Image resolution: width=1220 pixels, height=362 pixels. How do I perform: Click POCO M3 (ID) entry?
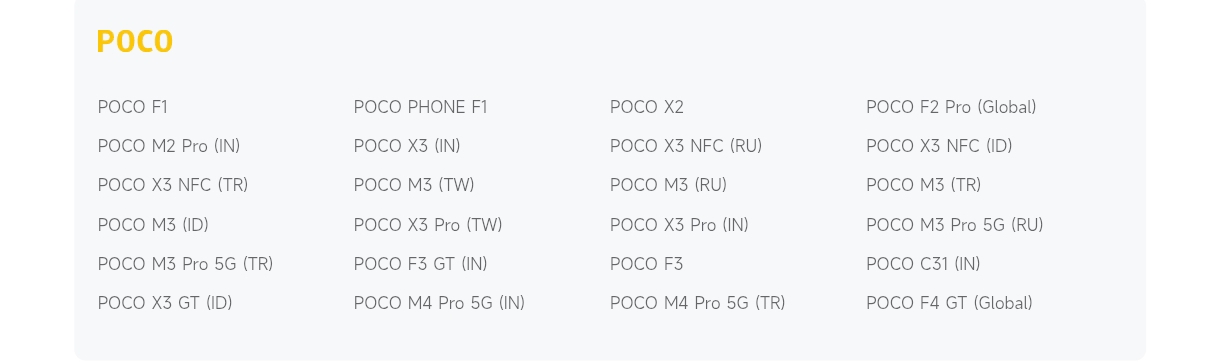click(x=153, y=225)
